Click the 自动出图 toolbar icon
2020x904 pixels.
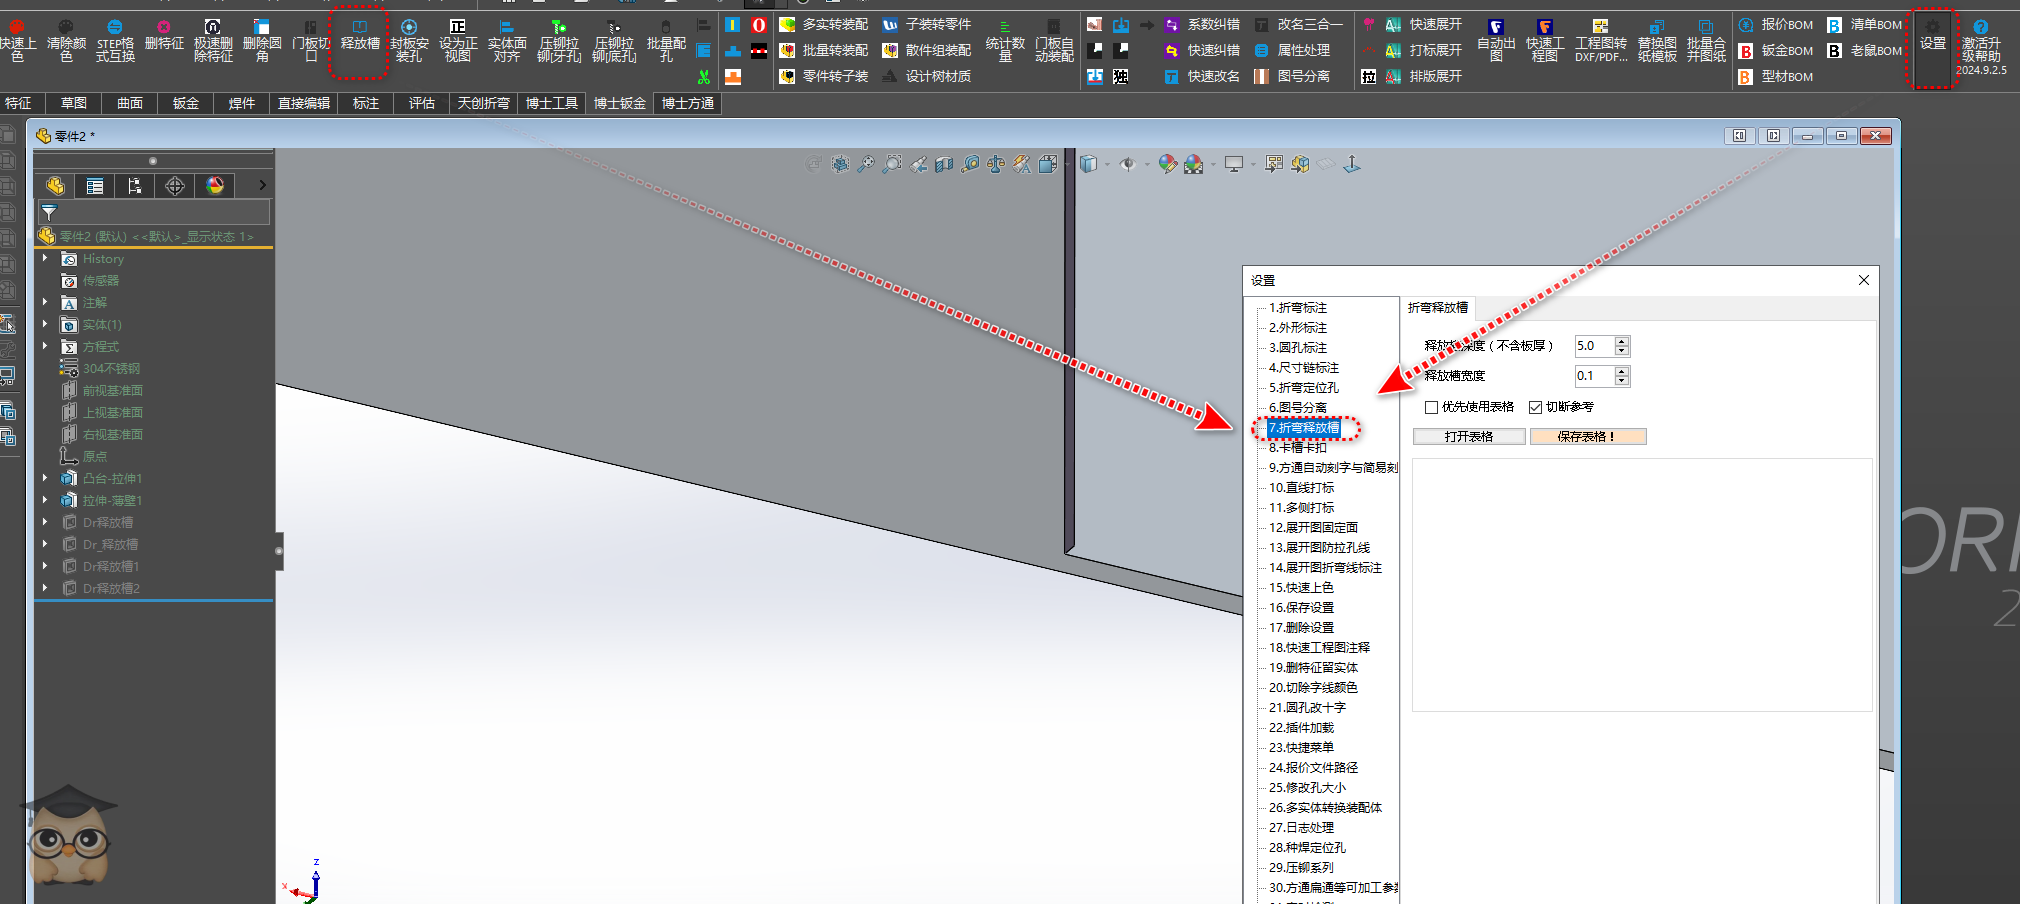click(1496, 40)
